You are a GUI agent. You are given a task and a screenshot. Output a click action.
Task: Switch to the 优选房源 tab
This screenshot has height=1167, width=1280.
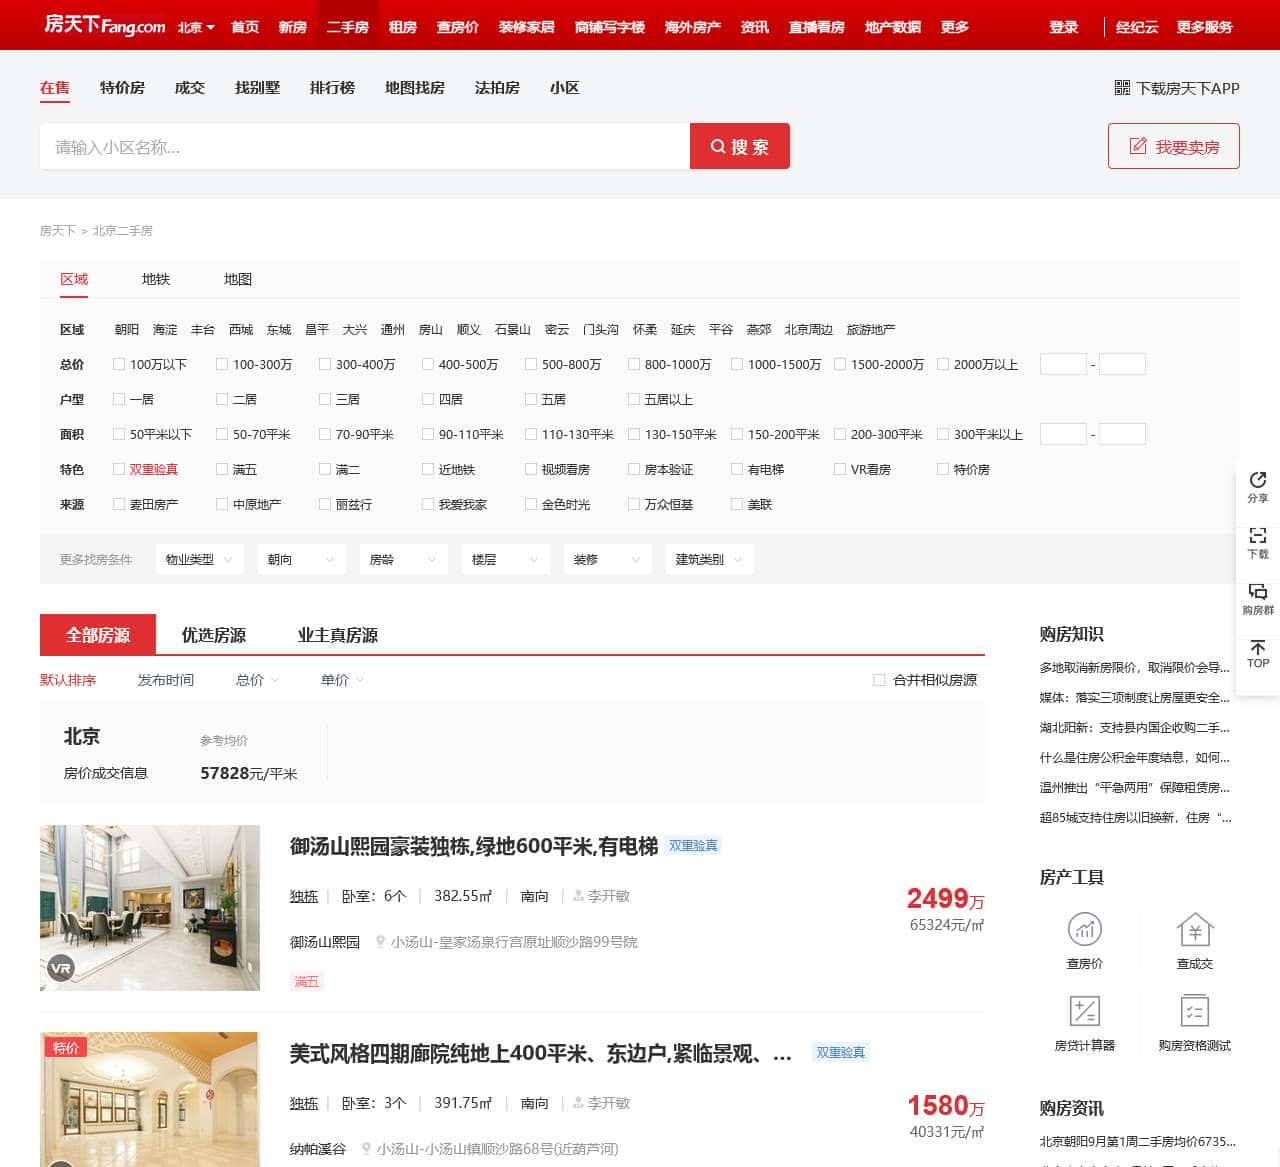pos(213,634)
